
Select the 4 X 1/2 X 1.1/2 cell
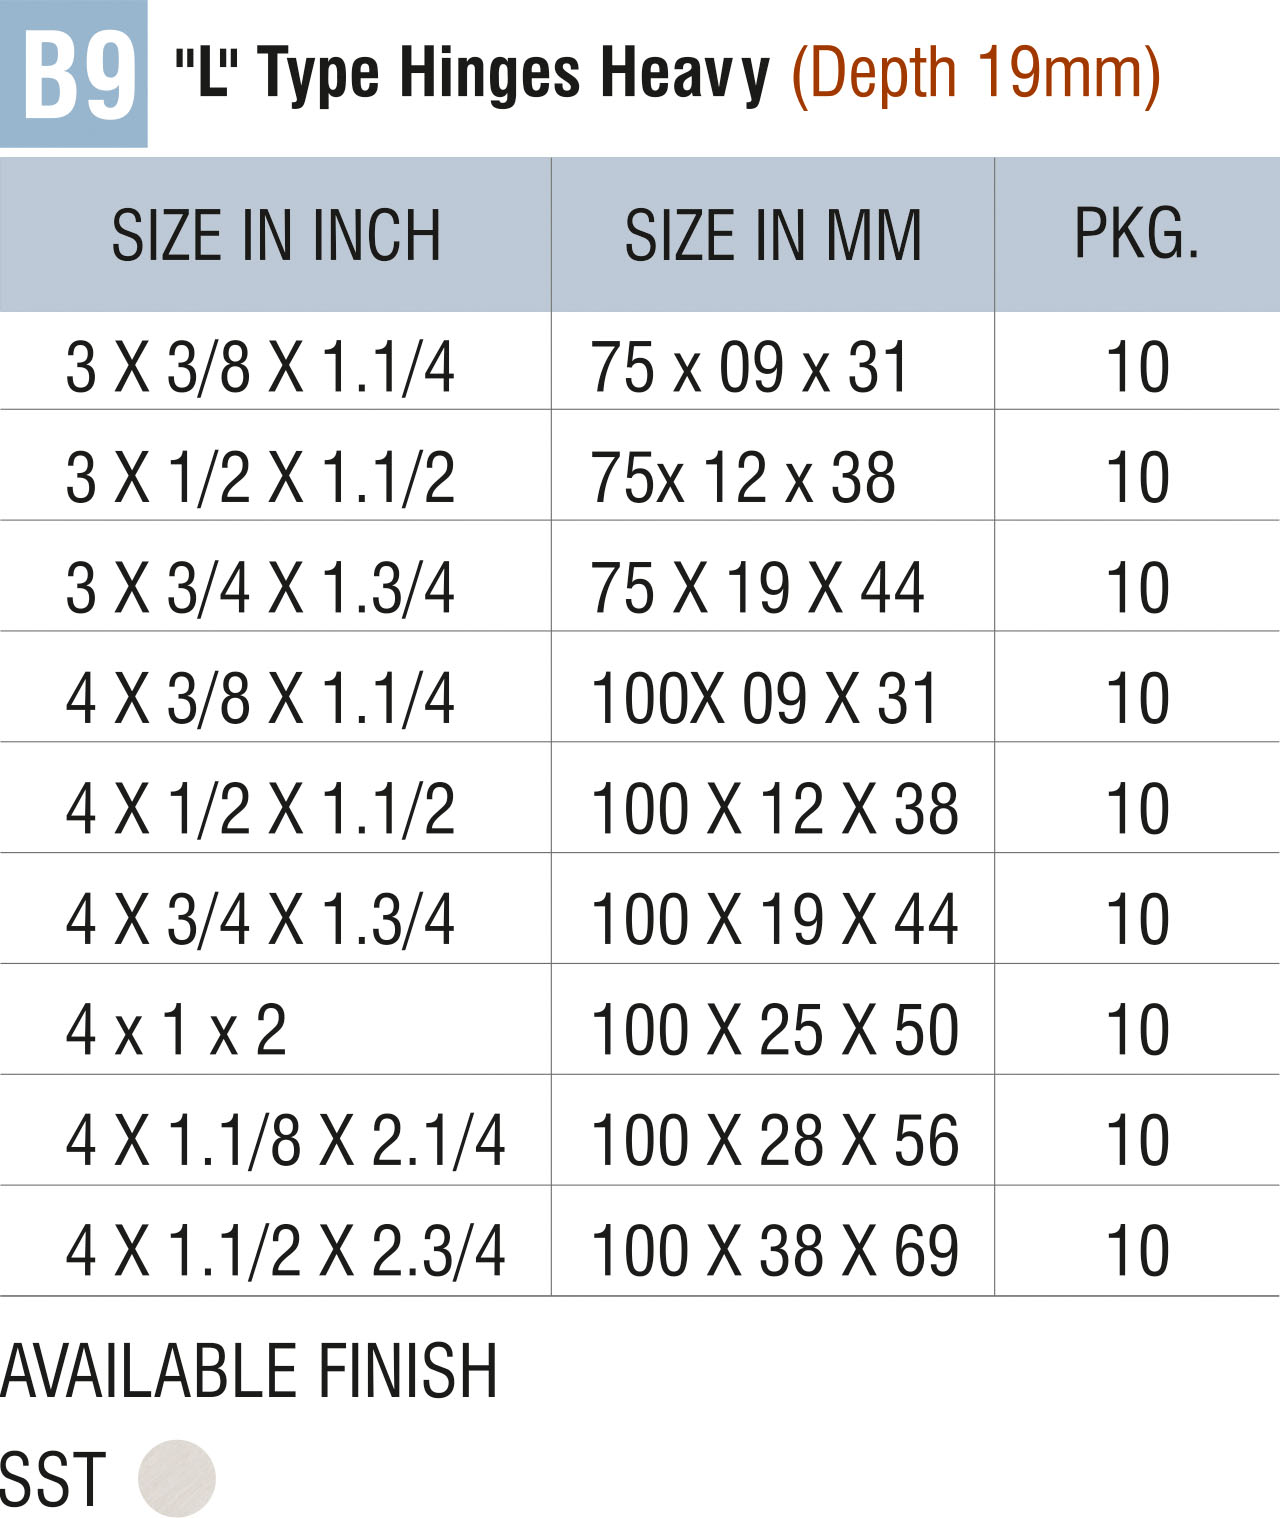(x=260, y=809)
